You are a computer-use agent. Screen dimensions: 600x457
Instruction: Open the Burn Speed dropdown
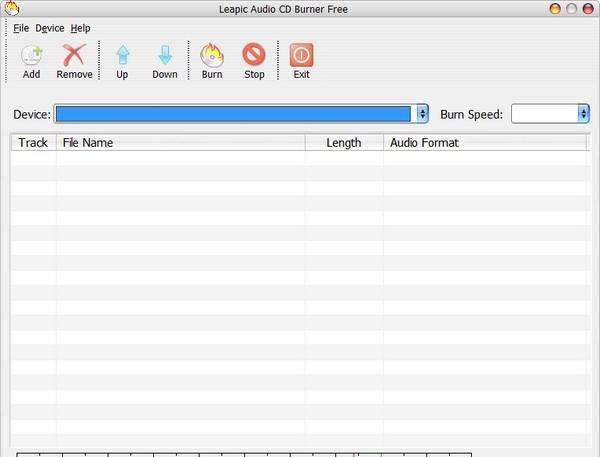(x=550, y=114)
